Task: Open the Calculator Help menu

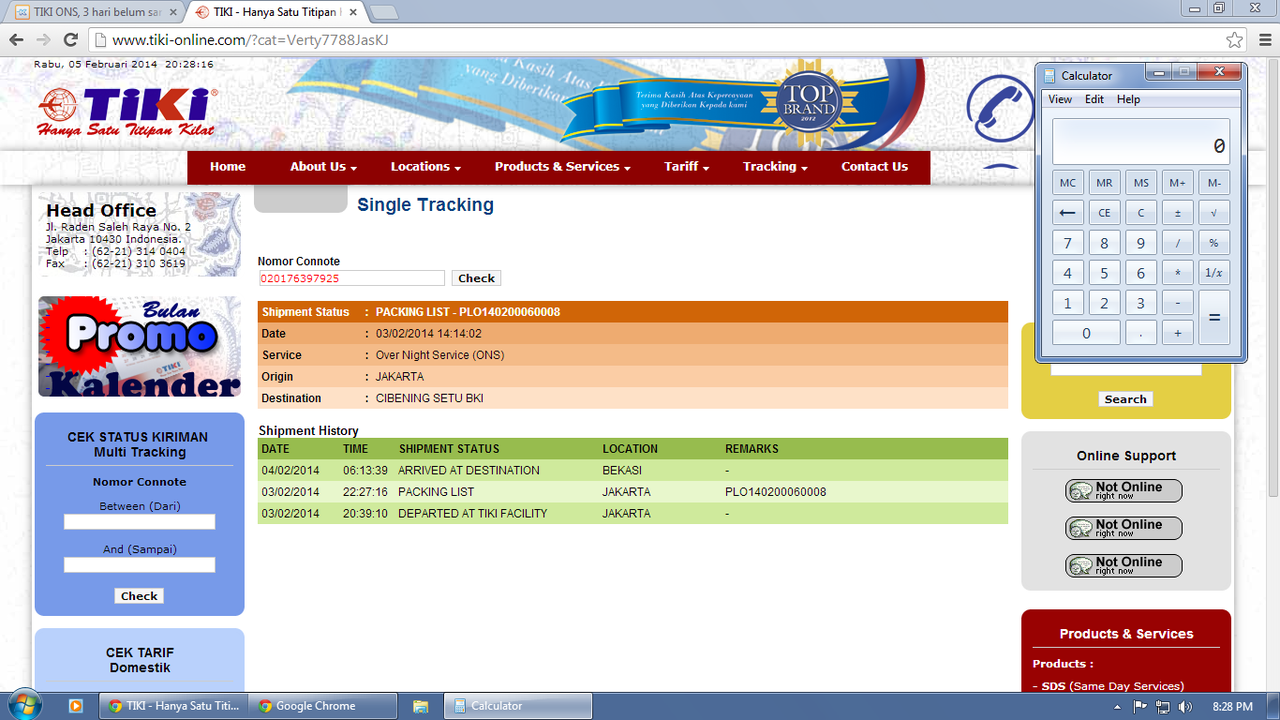Action: click(1128, 99)
